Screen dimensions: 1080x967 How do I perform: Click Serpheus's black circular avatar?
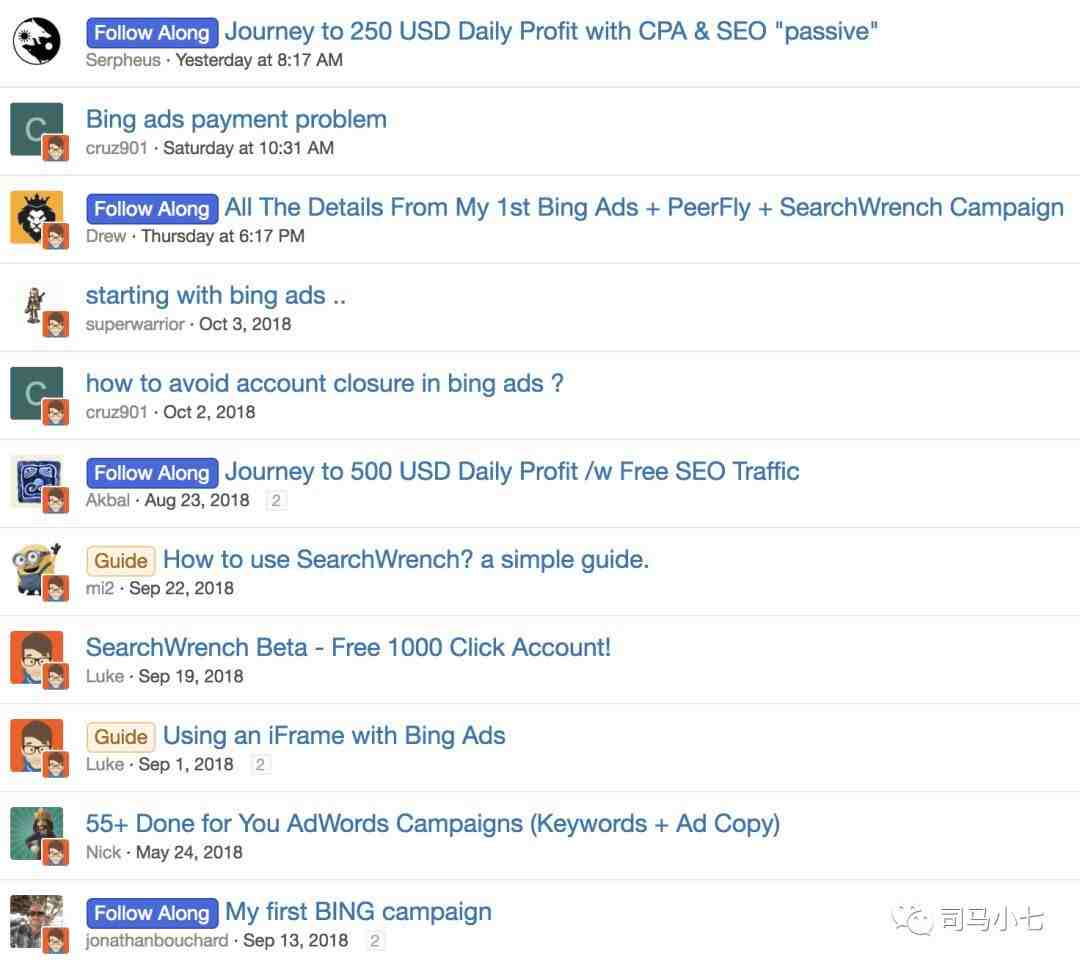pyautogui.click(x=36, y=41)
